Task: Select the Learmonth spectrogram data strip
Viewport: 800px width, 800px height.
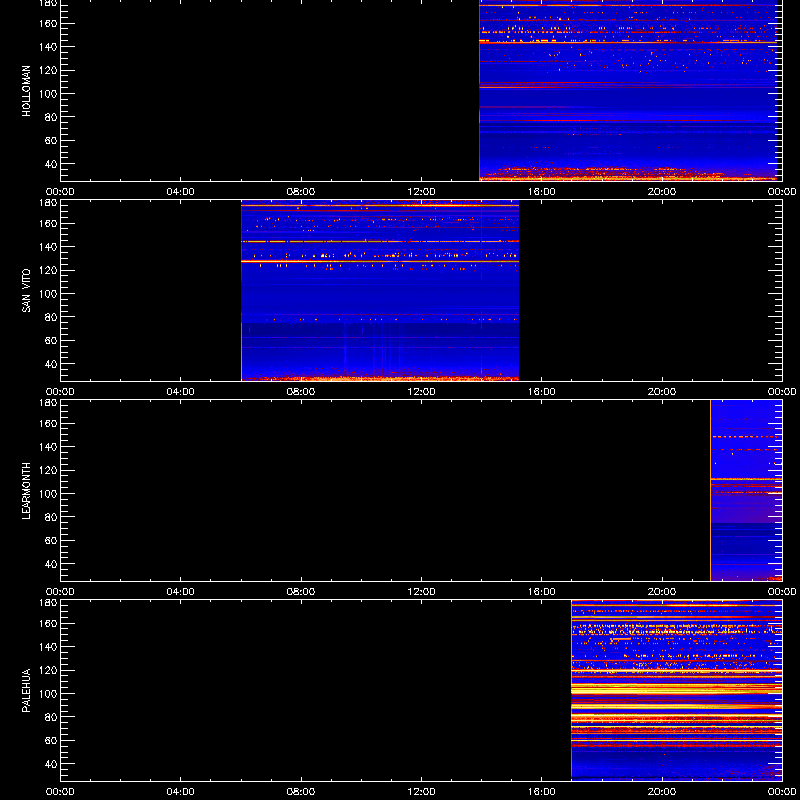Action: pyautogui.click(x=746, y=490)
